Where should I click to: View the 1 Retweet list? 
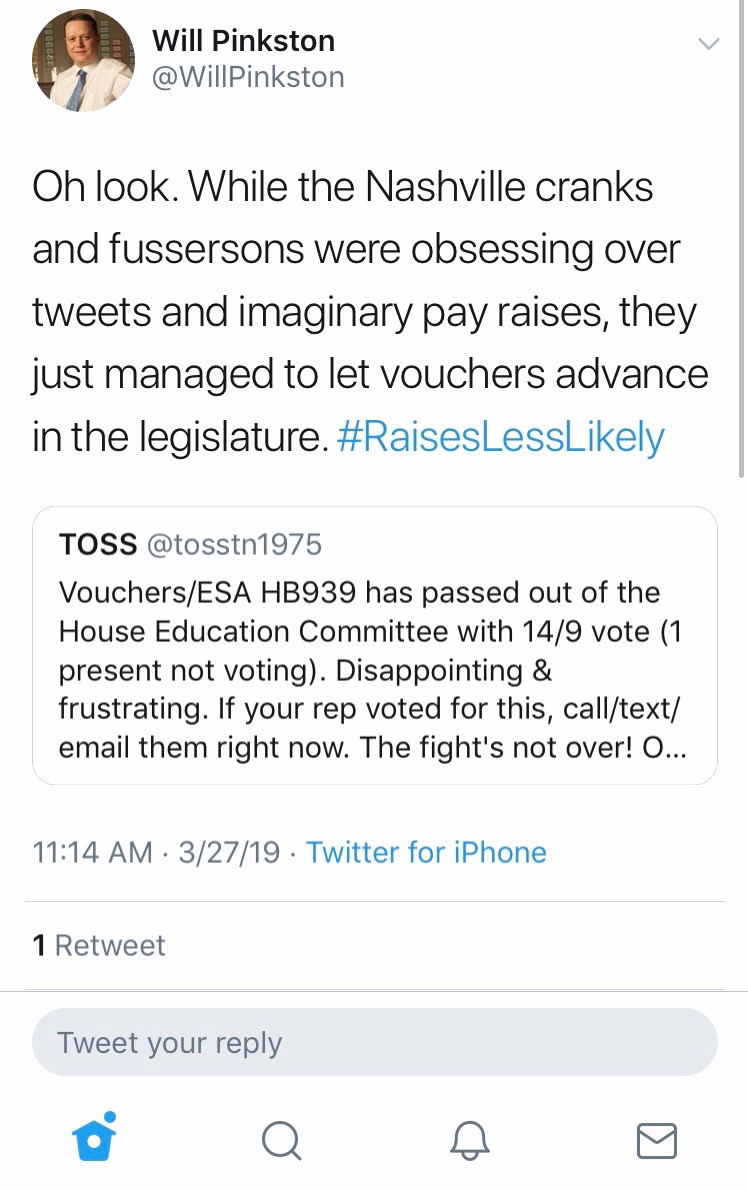(x=99, y=946)
